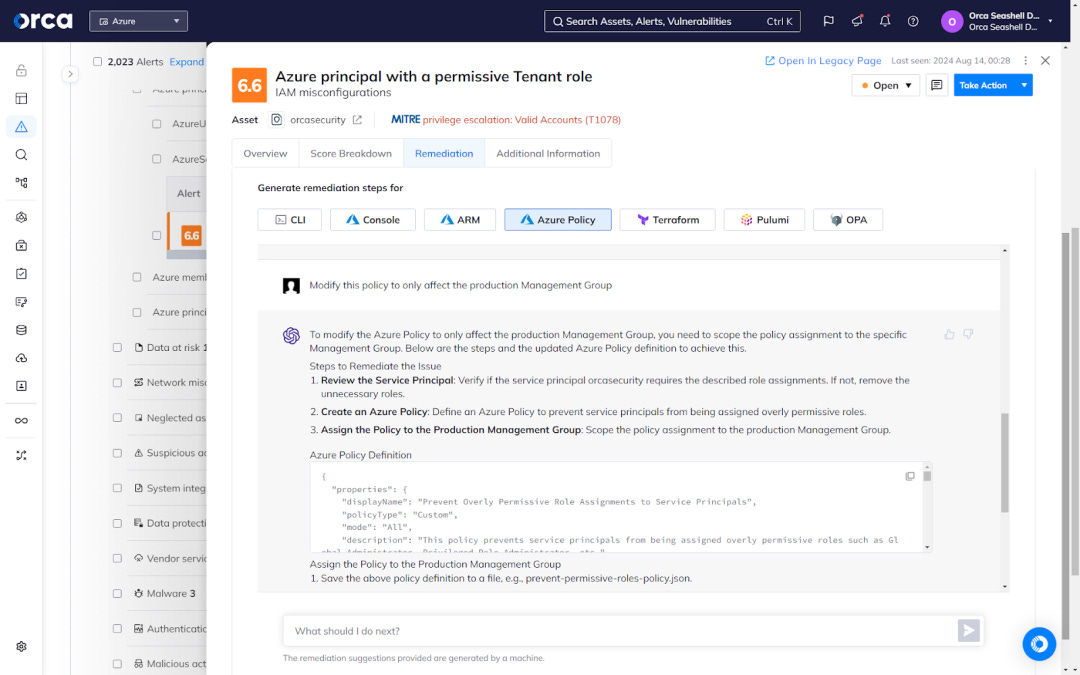Image resolution: width=1080 pixels, height=675 pixels.
Task: Check the System integrity row checkbox
Action: [x=117, y=488]
